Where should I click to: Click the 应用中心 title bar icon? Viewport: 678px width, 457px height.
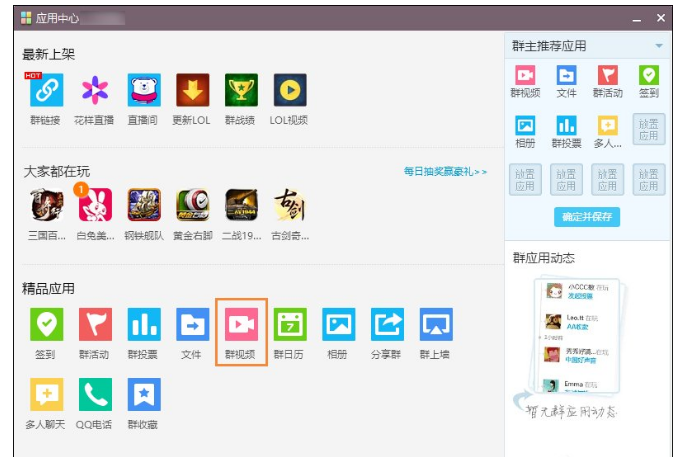coord(26,18)
